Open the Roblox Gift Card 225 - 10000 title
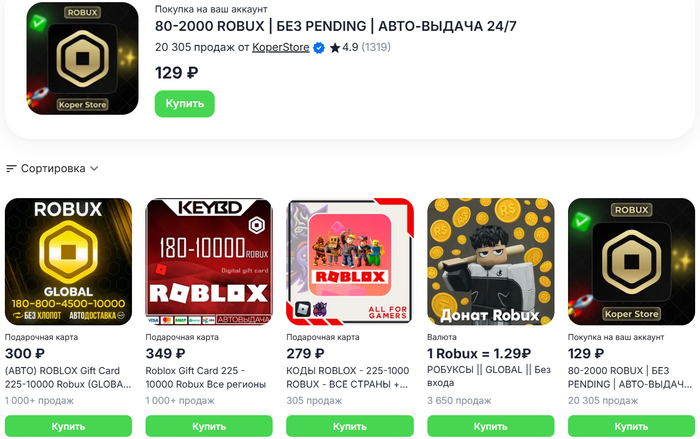The width and height of the screenshot is (700, 439). 208,377
